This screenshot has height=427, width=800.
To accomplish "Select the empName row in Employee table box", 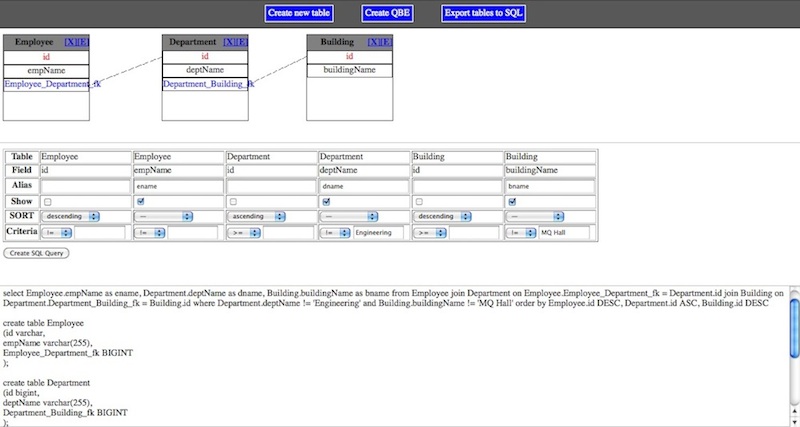I will tap(46, 71).
